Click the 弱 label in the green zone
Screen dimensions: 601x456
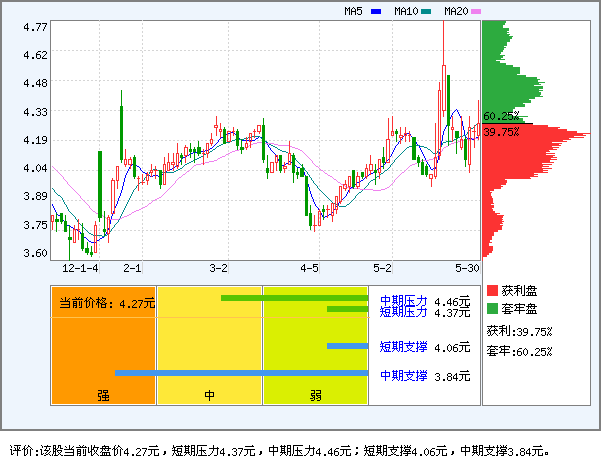tap(315, 395)
